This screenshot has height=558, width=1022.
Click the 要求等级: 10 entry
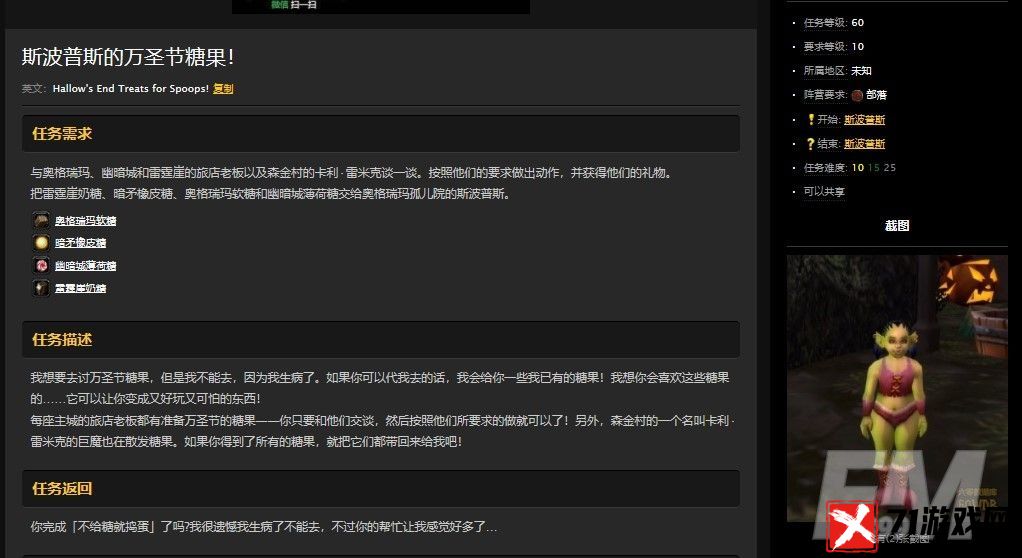(x=834, y=47)
